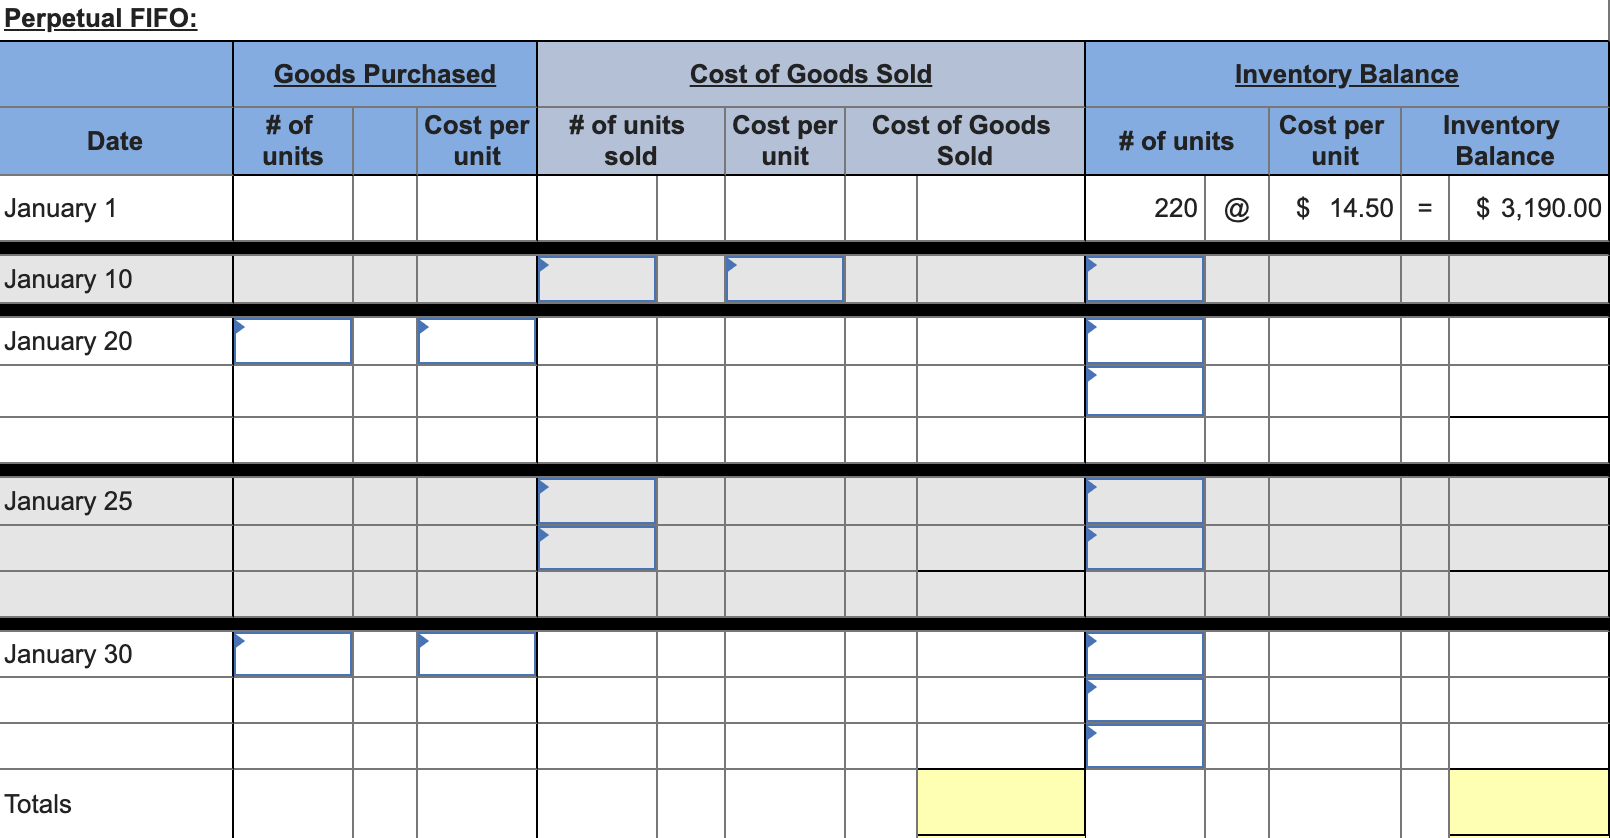Select the Perpetual FIFO heading
The height and width of the screenshot is (838, 1610).
pyautogui.click(x=100, y=17)
